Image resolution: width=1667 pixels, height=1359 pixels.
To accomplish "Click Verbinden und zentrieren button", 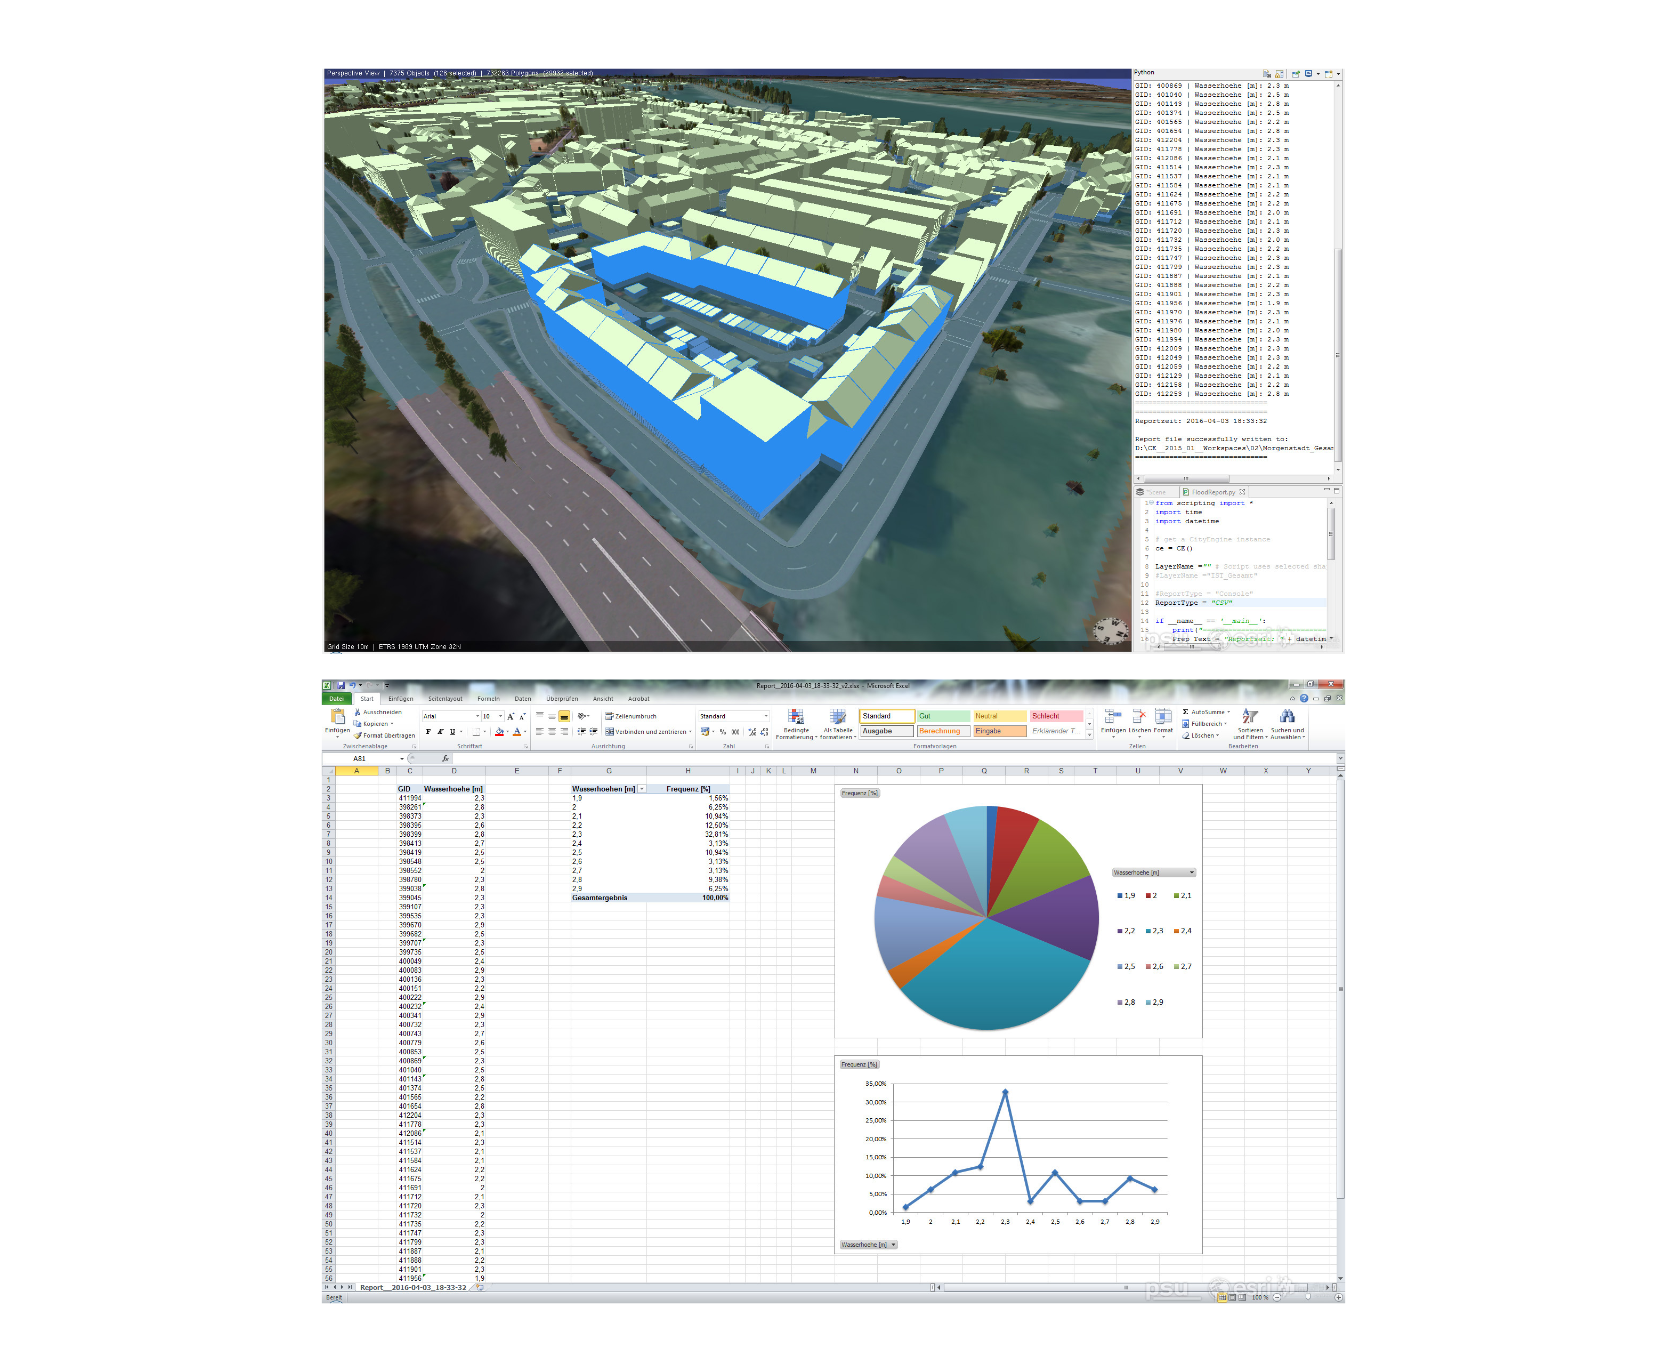I will tap(647, 732).
